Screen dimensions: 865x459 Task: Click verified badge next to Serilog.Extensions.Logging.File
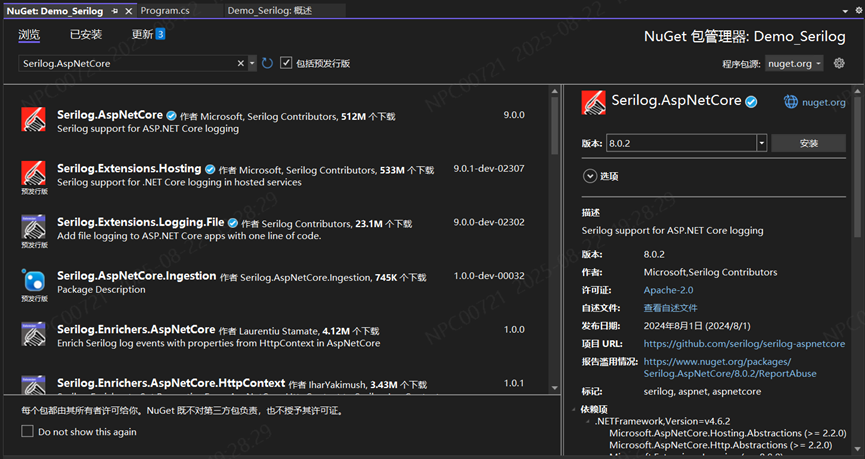pyautogui.click(x=233, y=223)
